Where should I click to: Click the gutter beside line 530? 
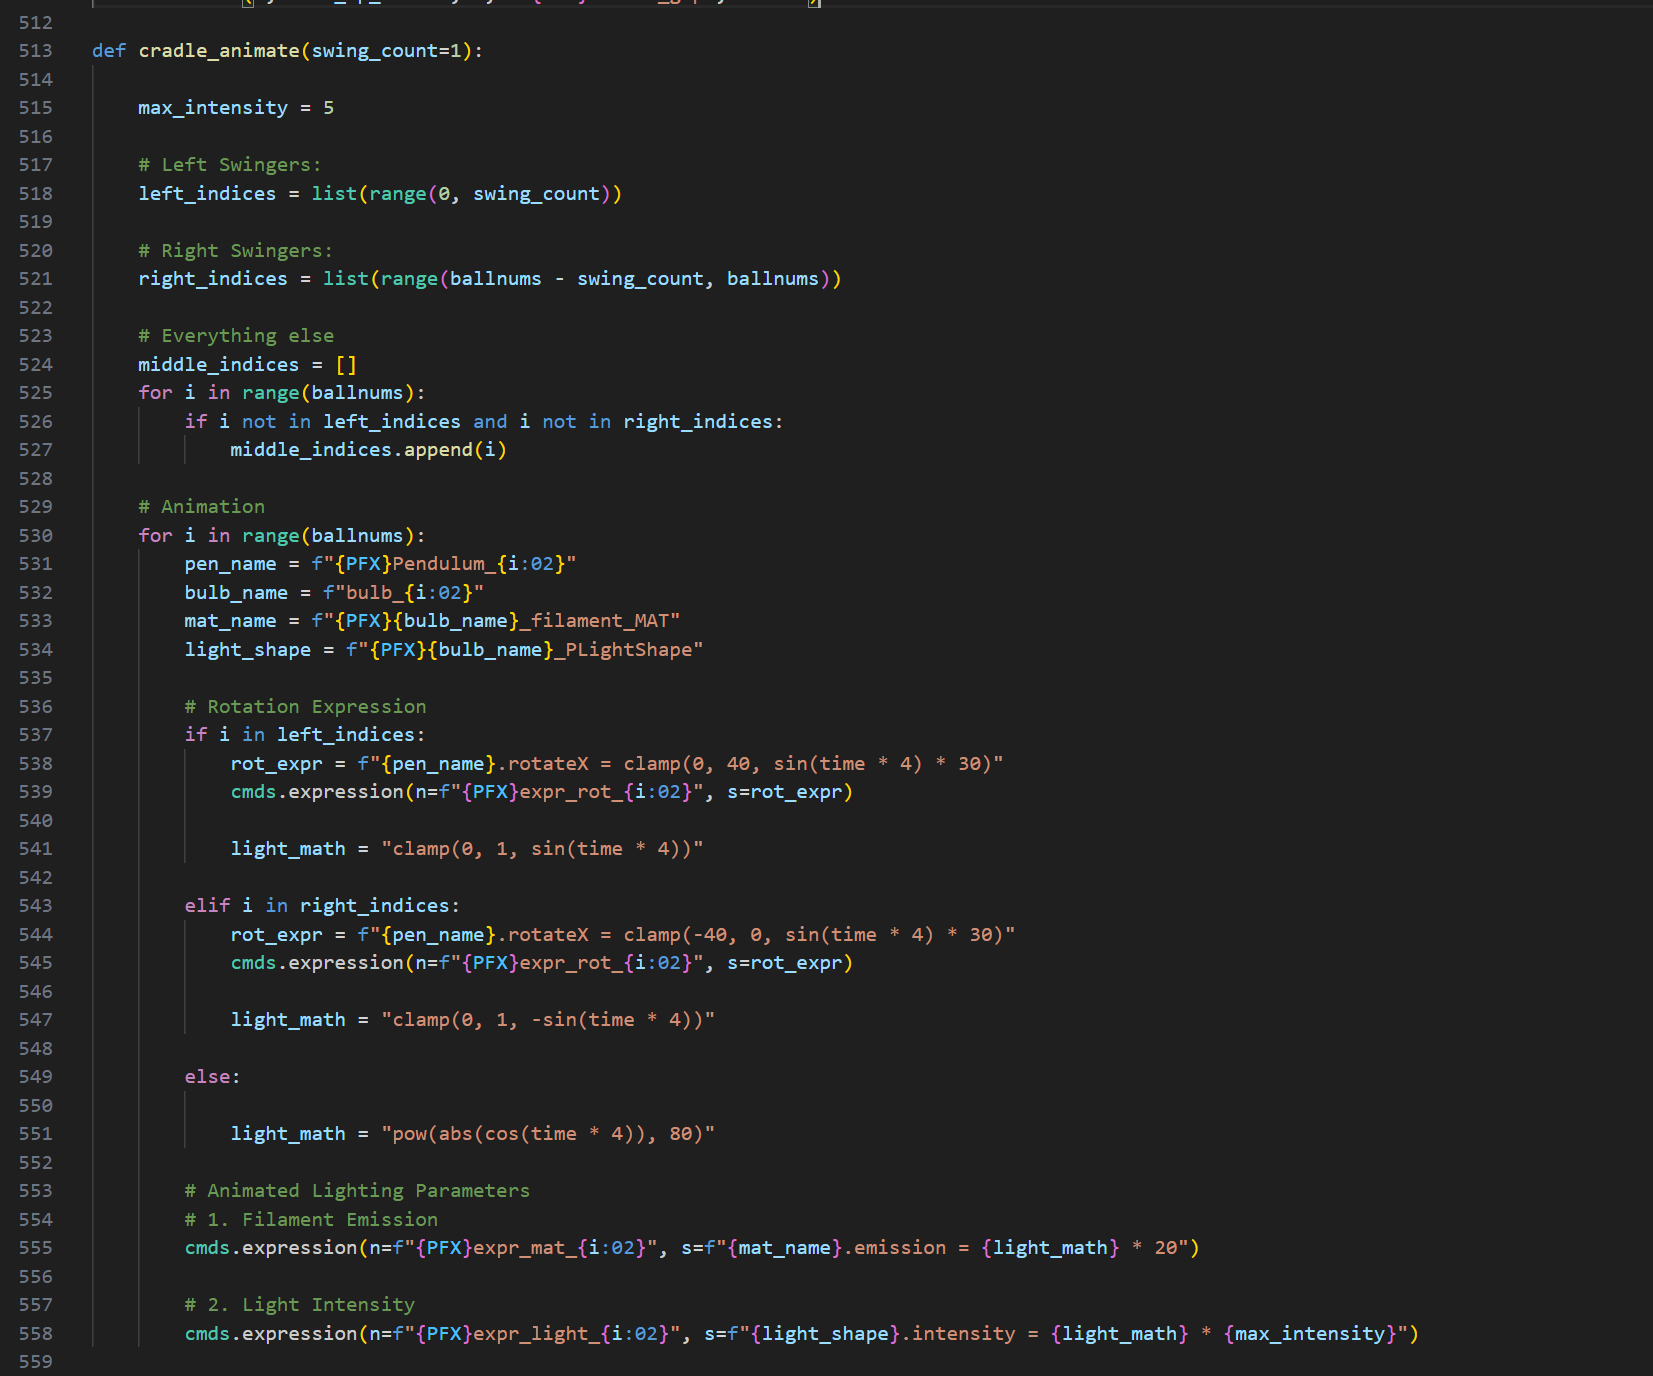point(36,535)
